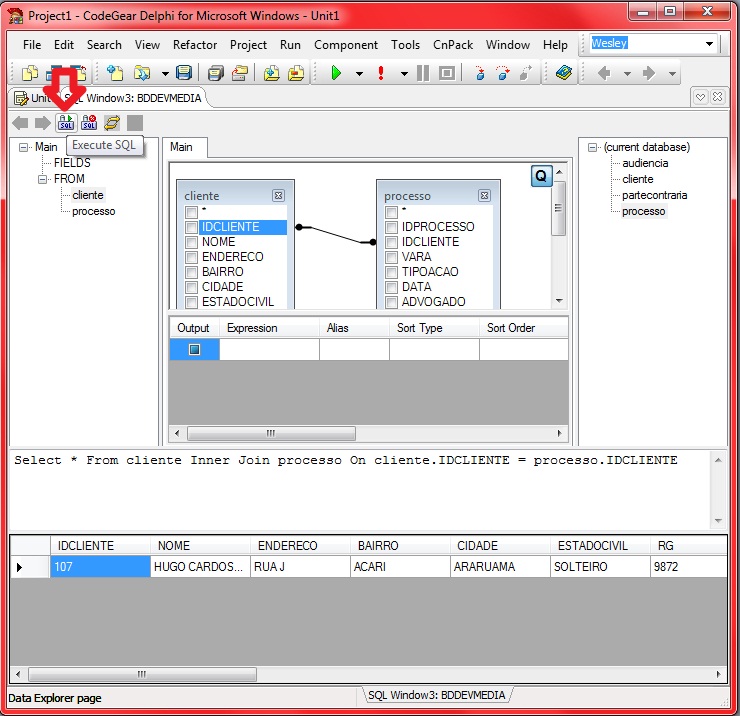Toggle the Output checkbox in grid row
Screen dimensions: 740x716
(x=194, y=350)
